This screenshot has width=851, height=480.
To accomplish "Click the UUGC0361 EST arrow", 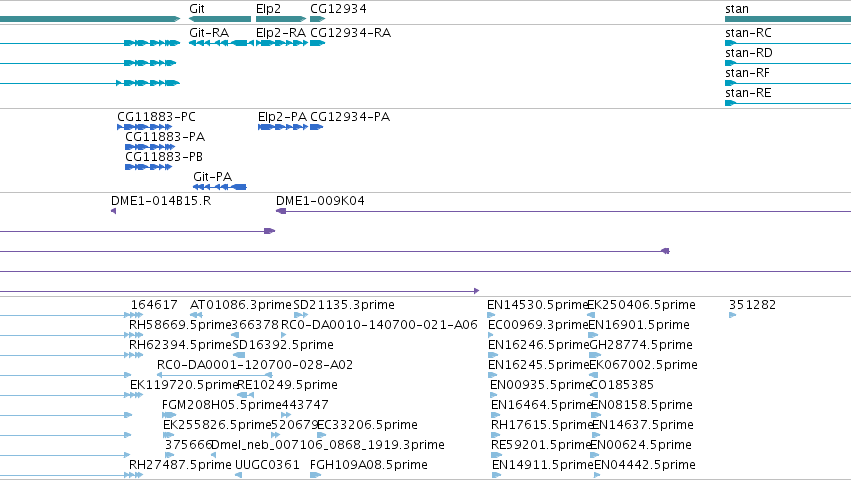I will click(238, 475).
